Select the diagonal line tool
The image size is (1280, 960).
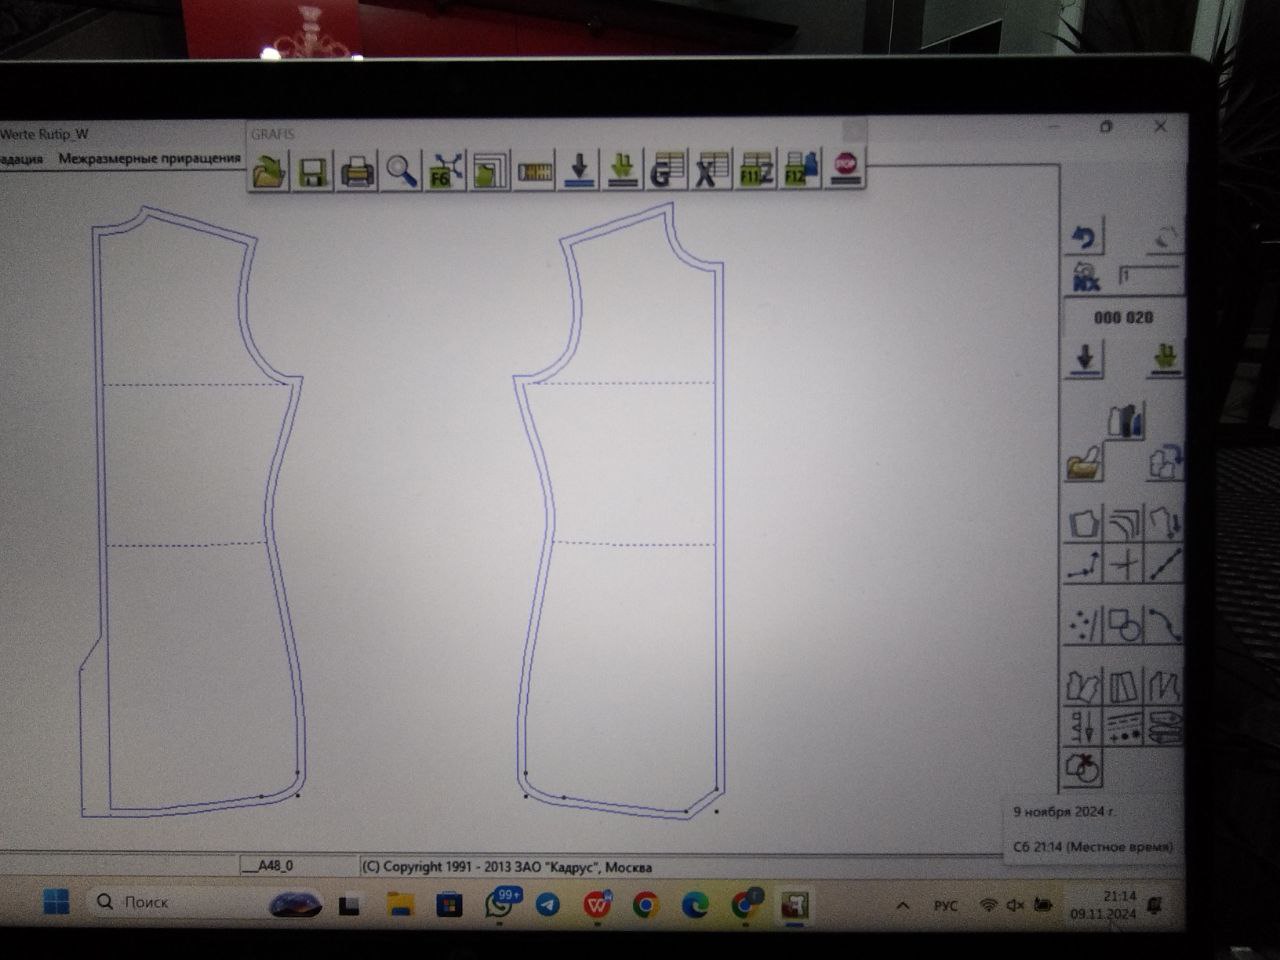1165,563
